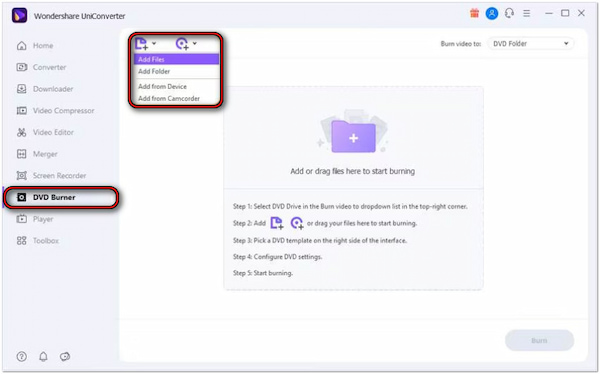Click the Converter sidebar icon
Image resolution: width=600 pixels, height=374 pixels.
[x=22, y=67]
